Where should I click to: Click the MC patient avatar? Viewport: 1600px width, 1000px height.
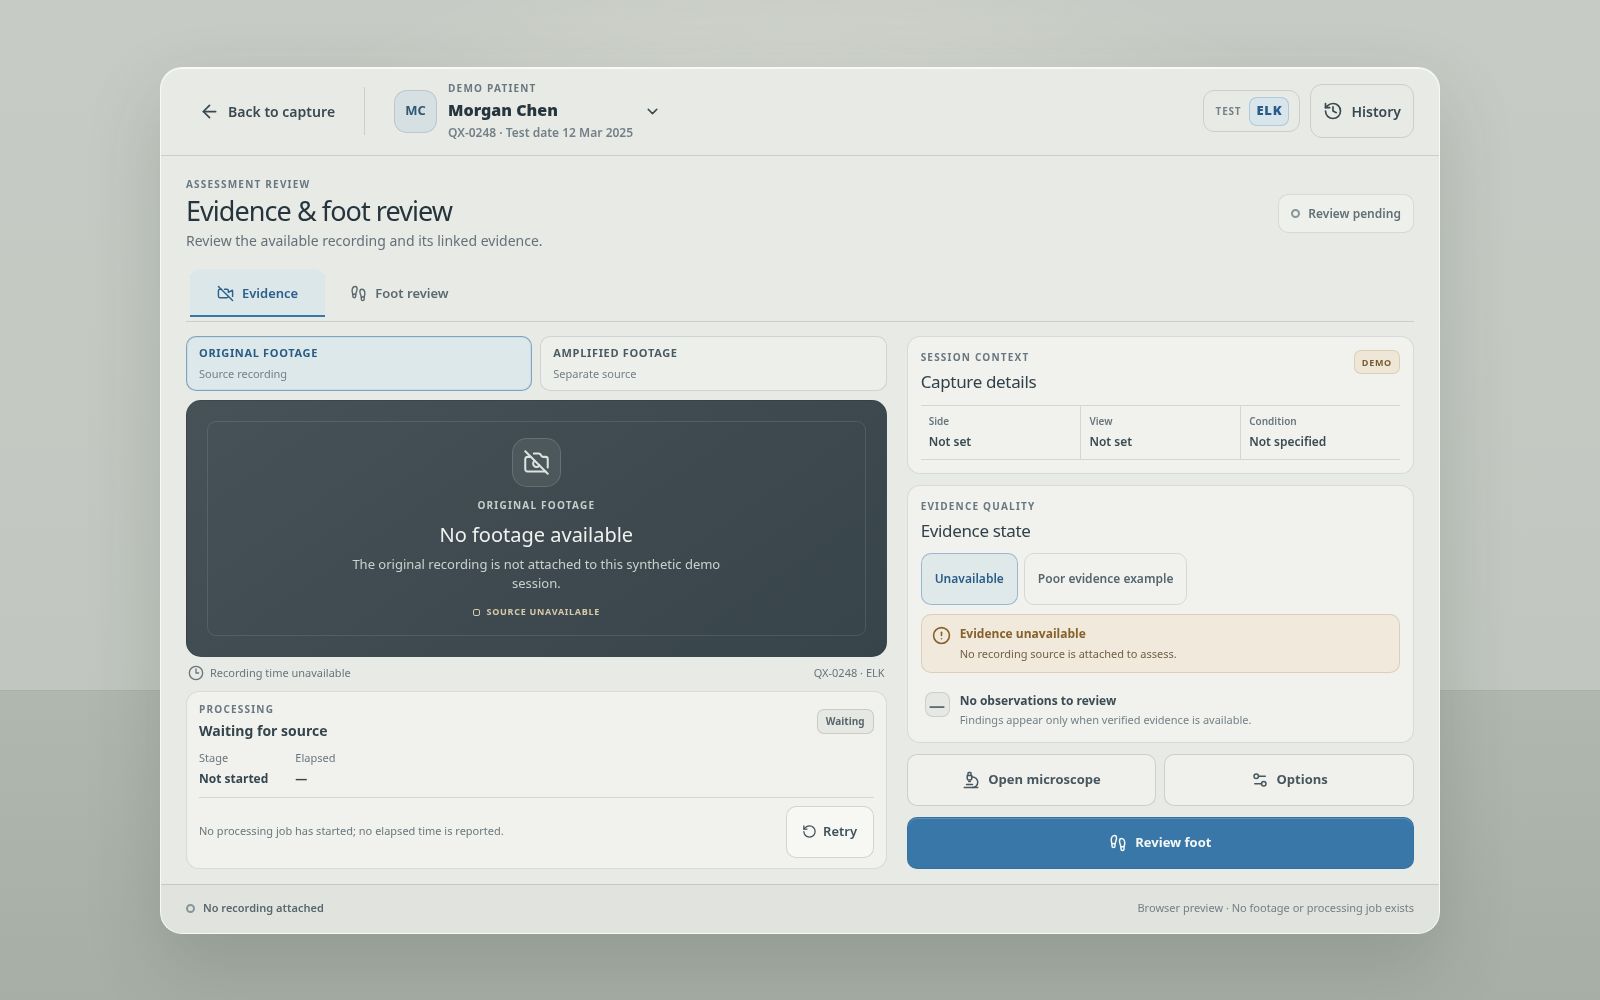[x=415, y=111]
